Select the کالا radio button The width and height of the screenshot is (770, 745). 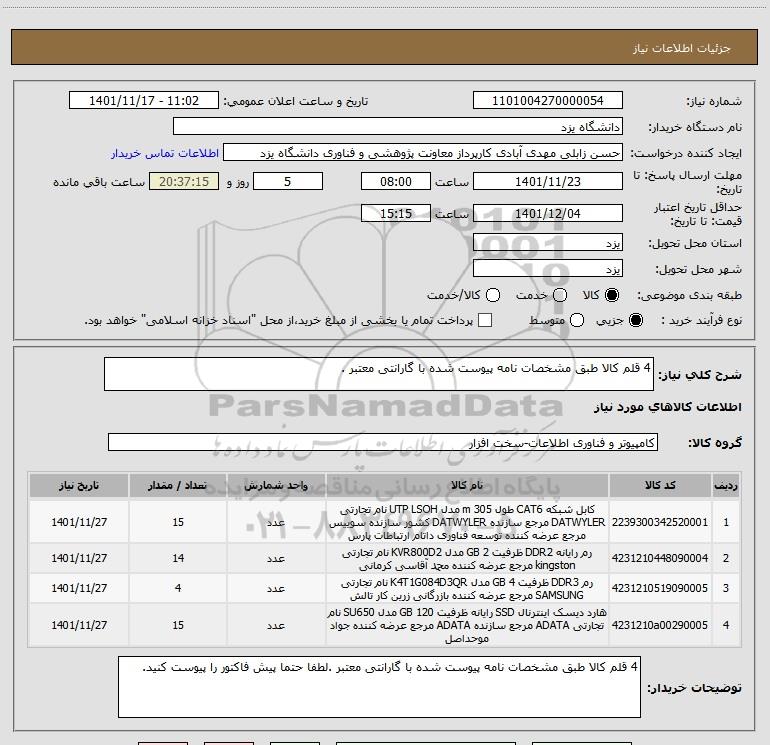pyautogui.click(x=612, y=295)
